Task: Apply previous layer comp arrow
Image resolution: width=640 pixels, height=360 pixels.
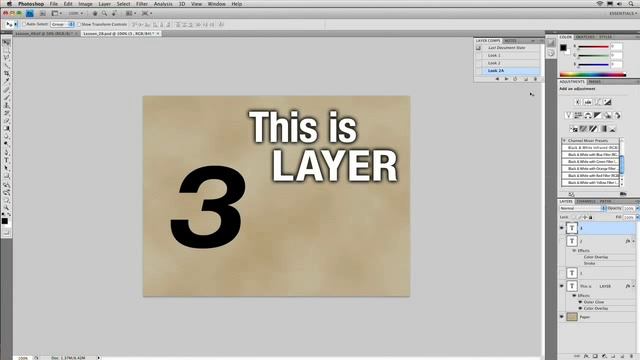Action: click(x=497, y=79)
